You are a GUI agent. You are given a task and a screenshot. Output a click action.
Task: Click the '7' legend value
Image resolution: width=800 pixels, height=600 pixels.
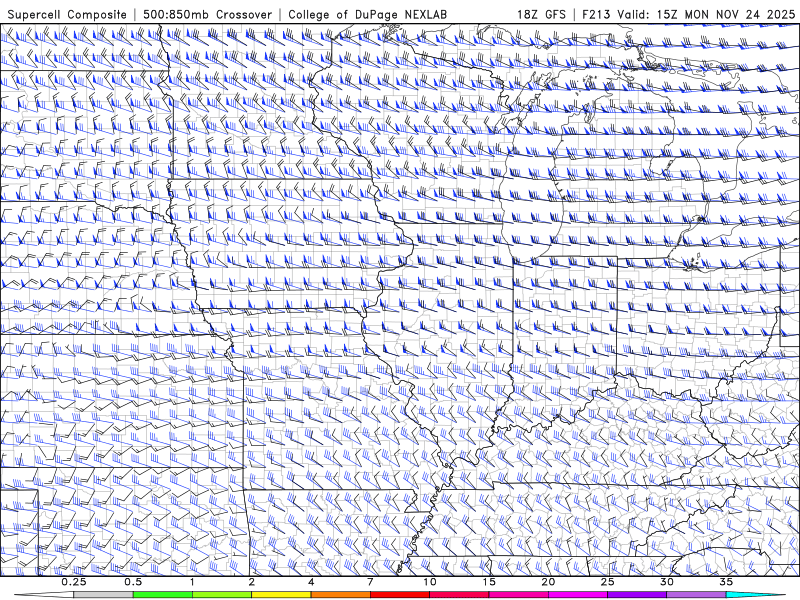click(370, 582)
